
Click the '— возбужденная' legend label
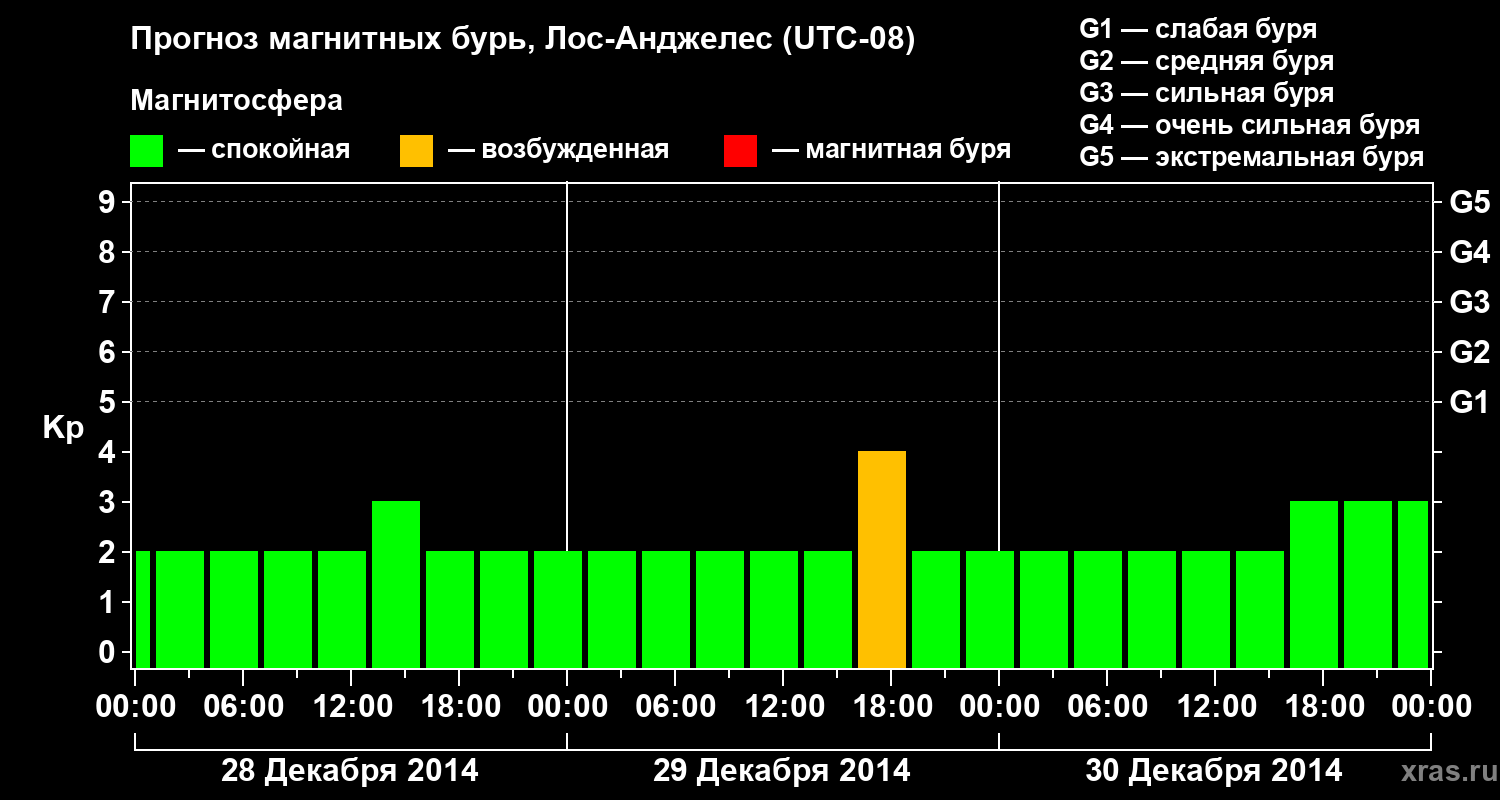(558, 151)
